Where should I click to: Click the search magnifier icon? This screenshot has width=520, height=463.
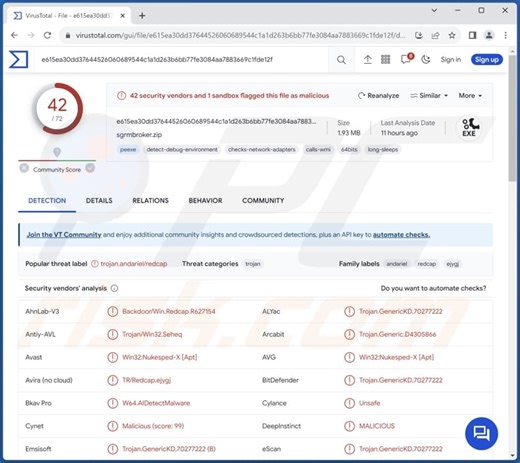341,60
